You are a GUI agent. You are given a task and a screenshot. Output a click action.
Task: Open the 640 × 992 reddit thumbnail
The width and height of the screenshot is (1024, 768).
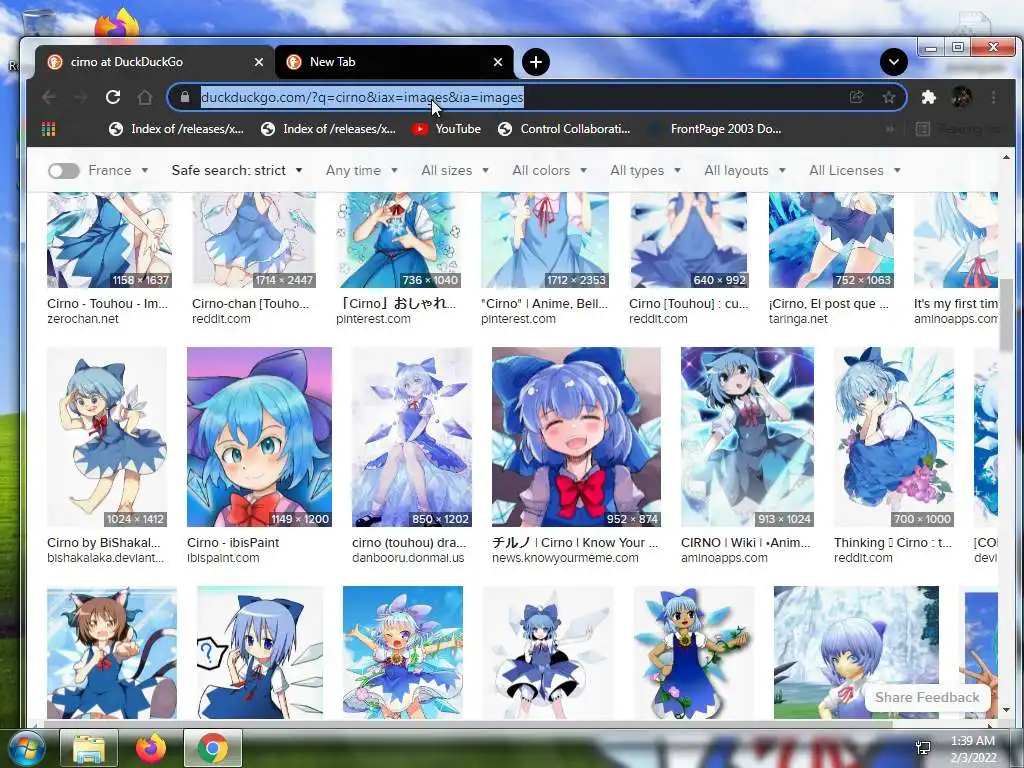(x=688, y=240)
